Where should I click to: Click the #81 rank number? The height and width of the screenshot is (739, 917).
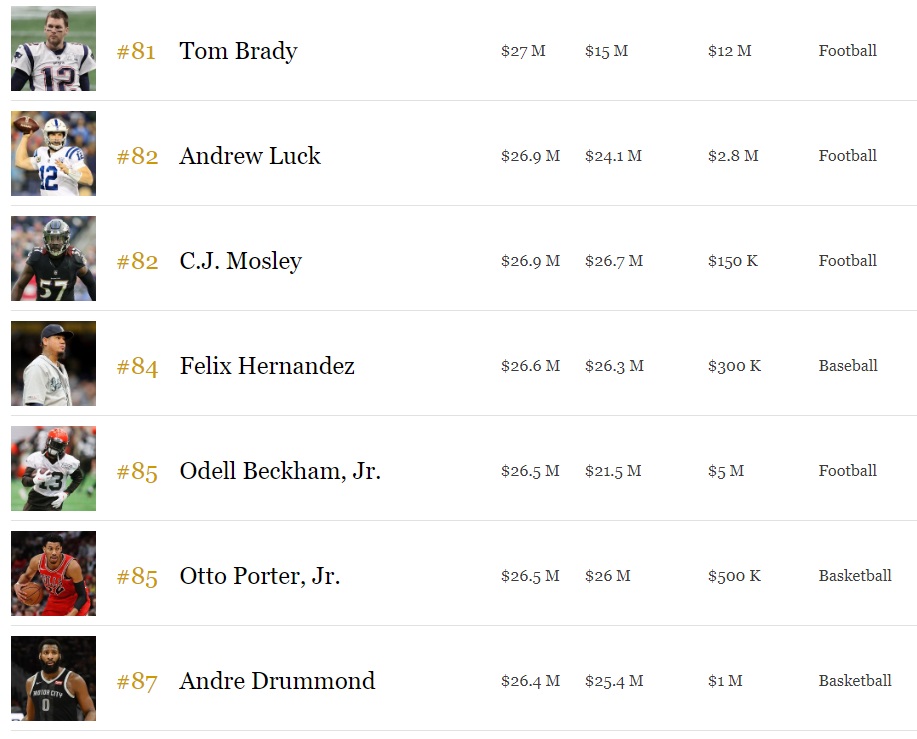(136, 51)
